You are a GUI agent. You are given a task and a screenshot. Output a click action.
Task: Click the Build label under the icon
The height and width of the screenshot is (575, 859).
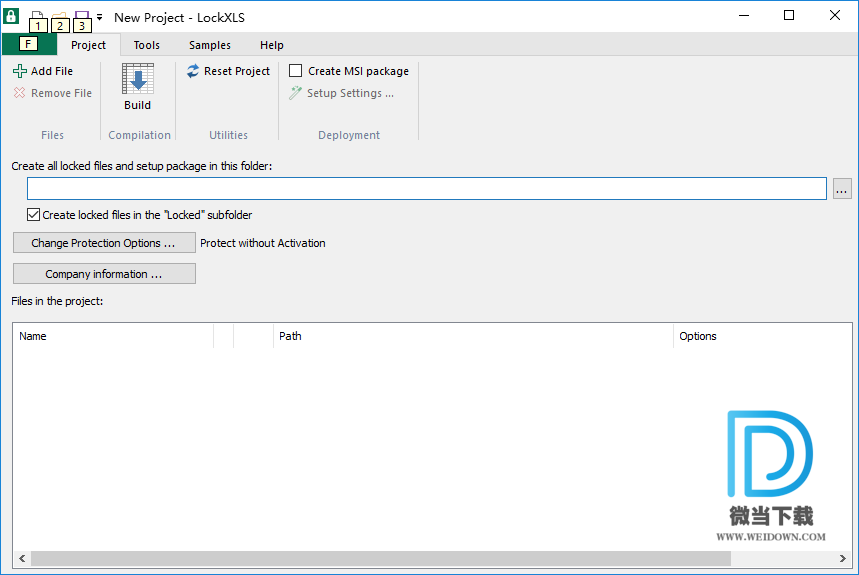pos(138,105)
